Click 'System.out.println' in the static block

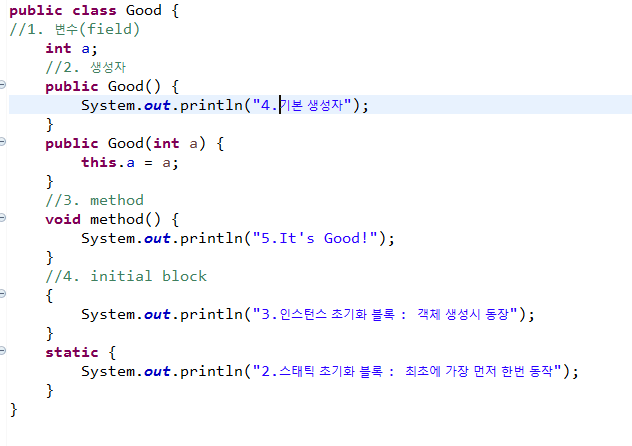click(162, 371)
